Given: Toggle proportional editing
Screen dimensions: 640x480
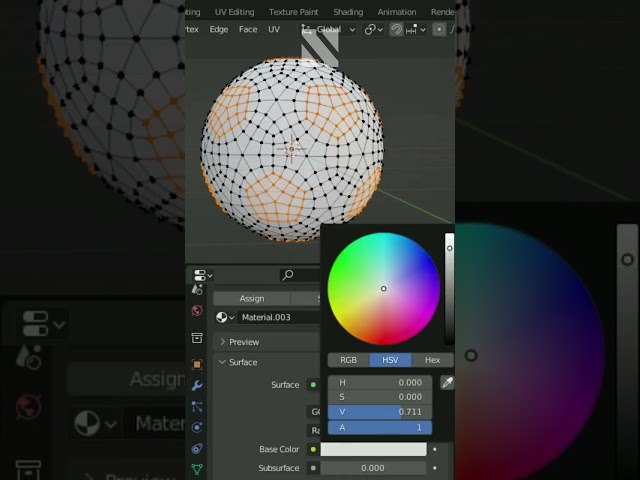Looking at the screenshot, I should [x=439, y=29].
